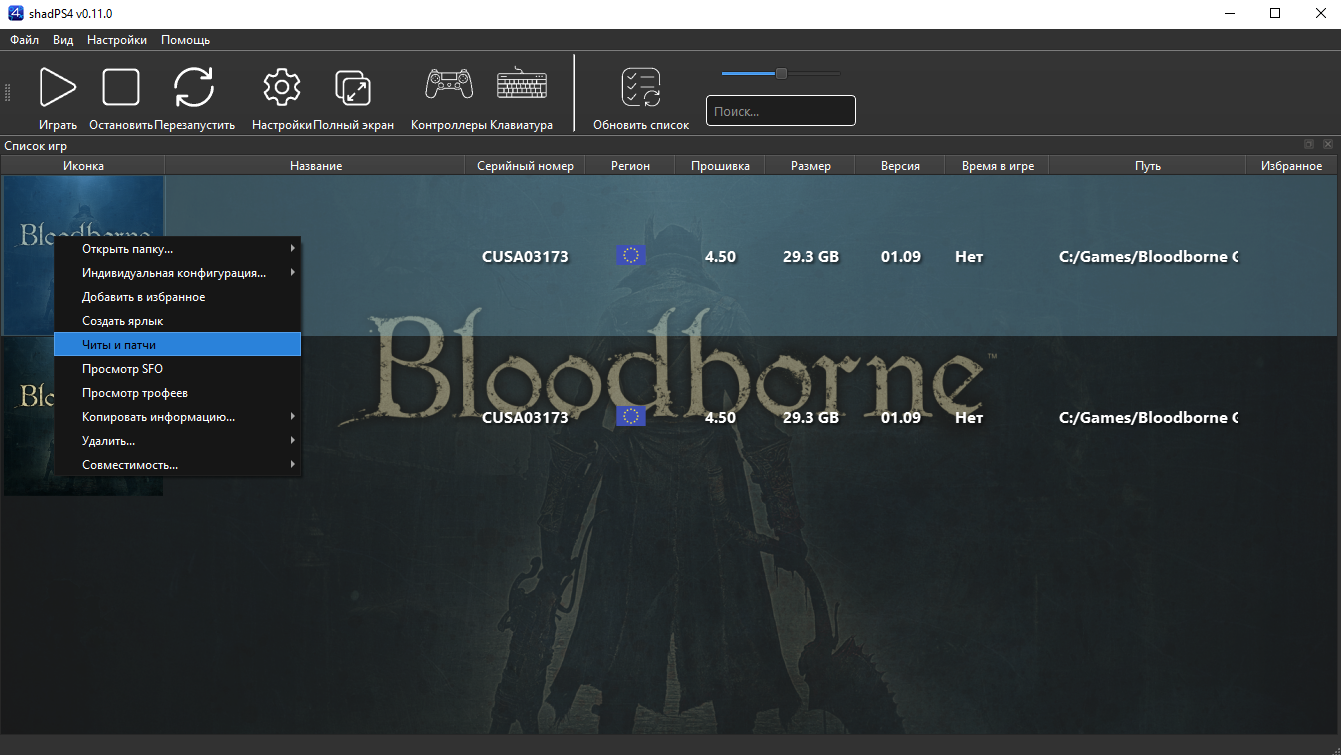
Task: Click the Stop (Остановить) square icon
Action: (121, 87)
